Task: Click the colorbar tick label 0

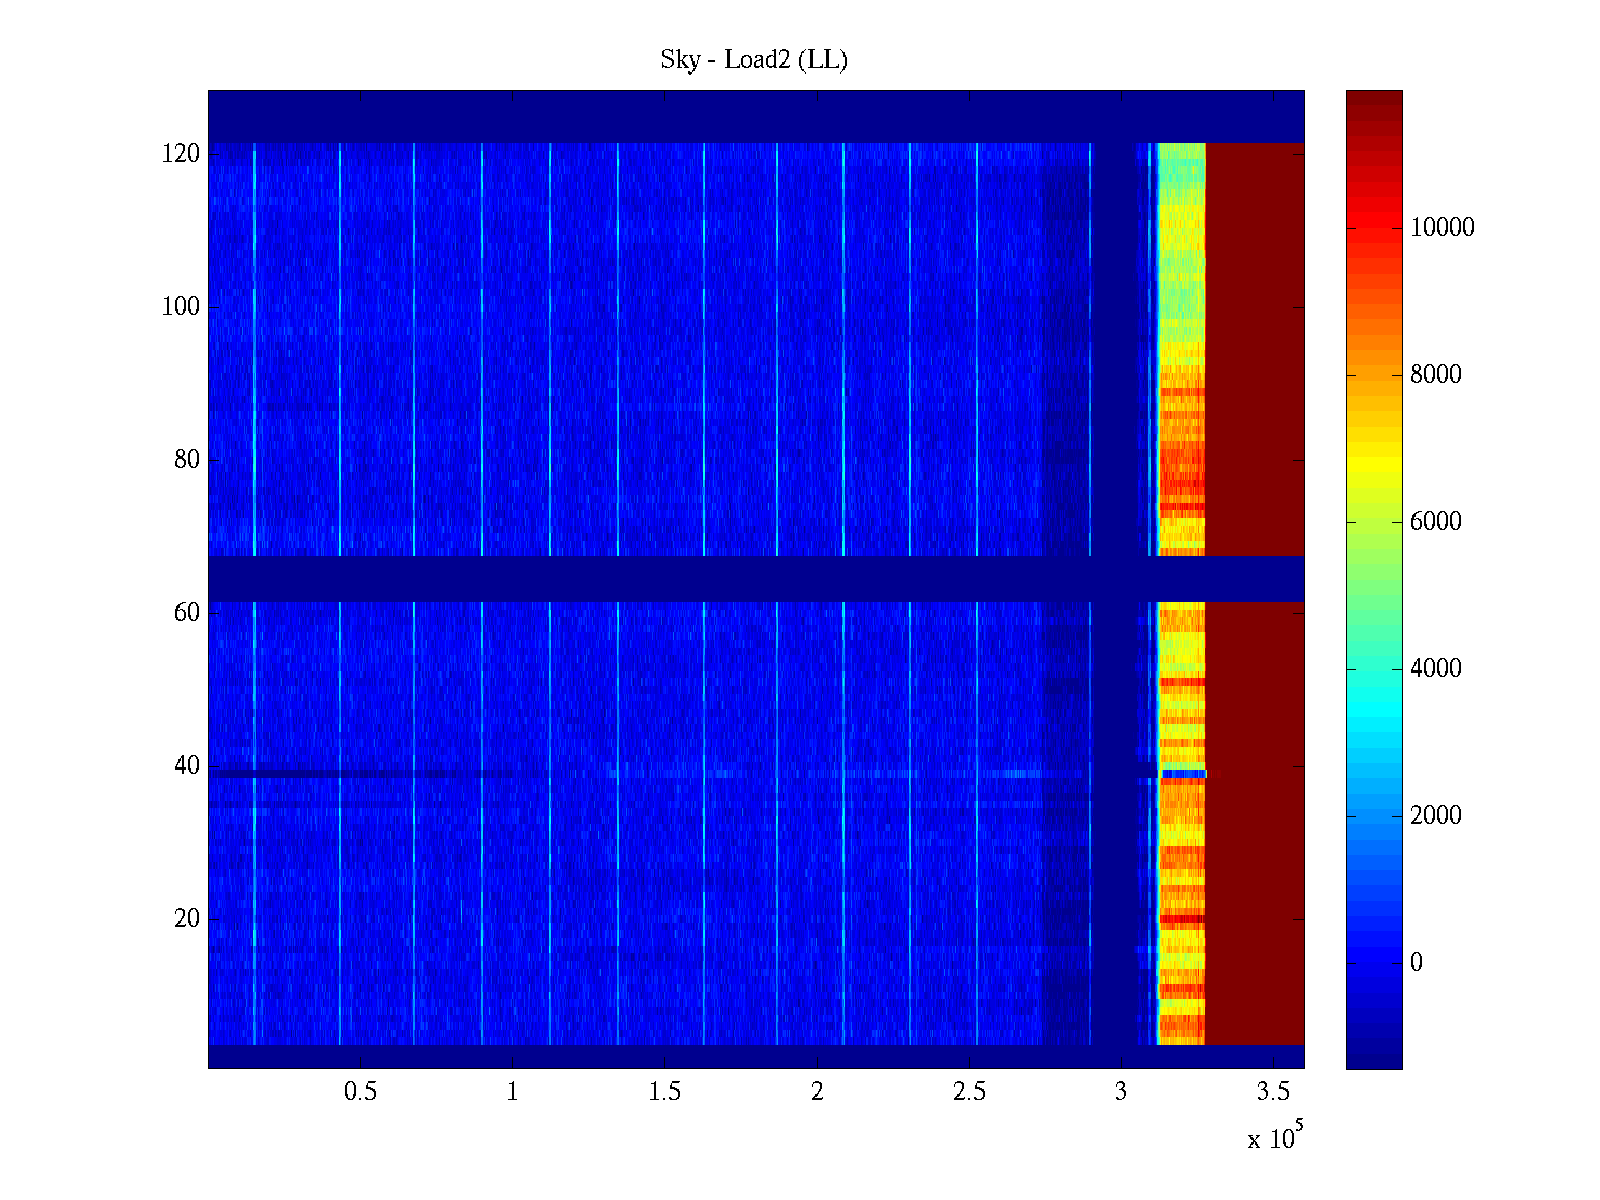Action: tap(1416, 963)
